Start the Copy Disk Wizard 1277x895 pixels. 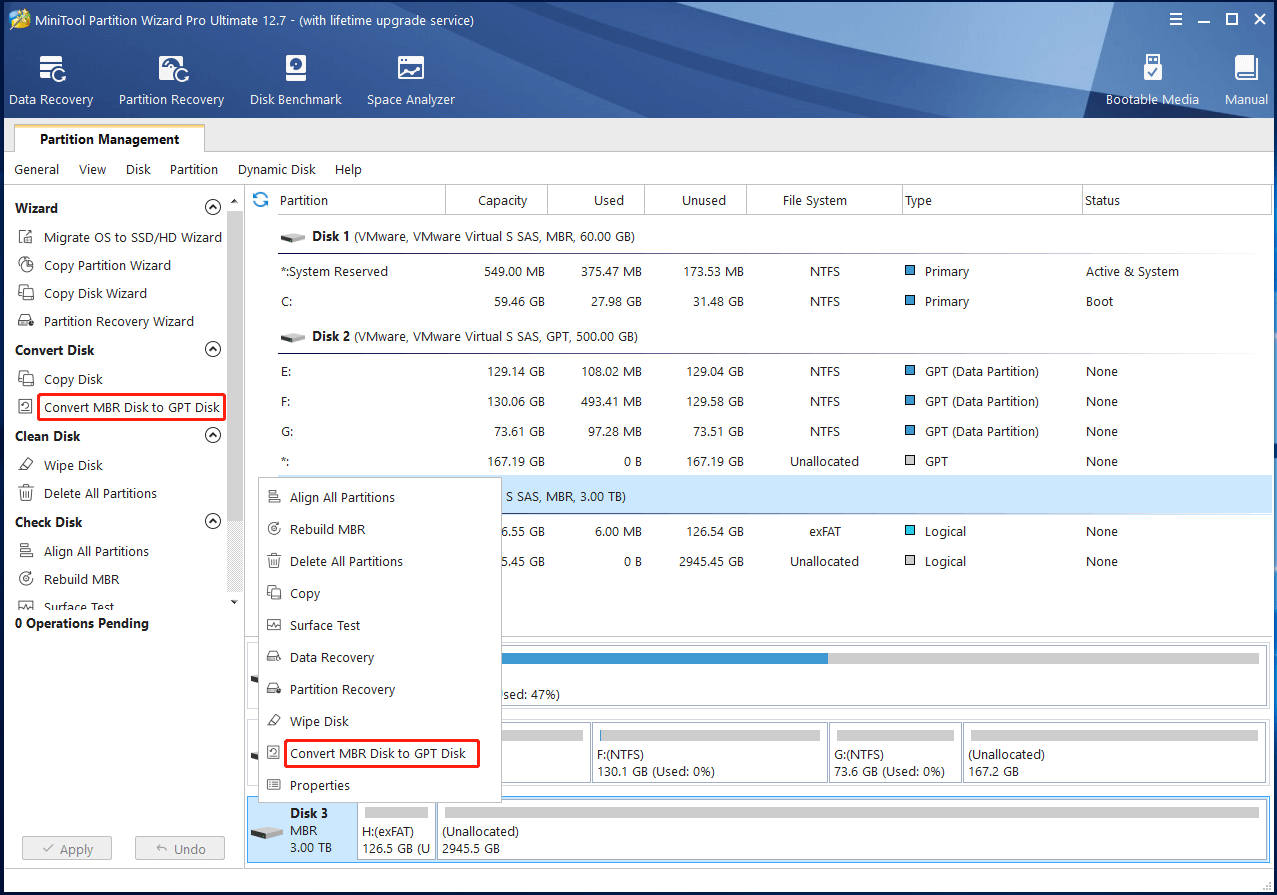pos(97,293)
